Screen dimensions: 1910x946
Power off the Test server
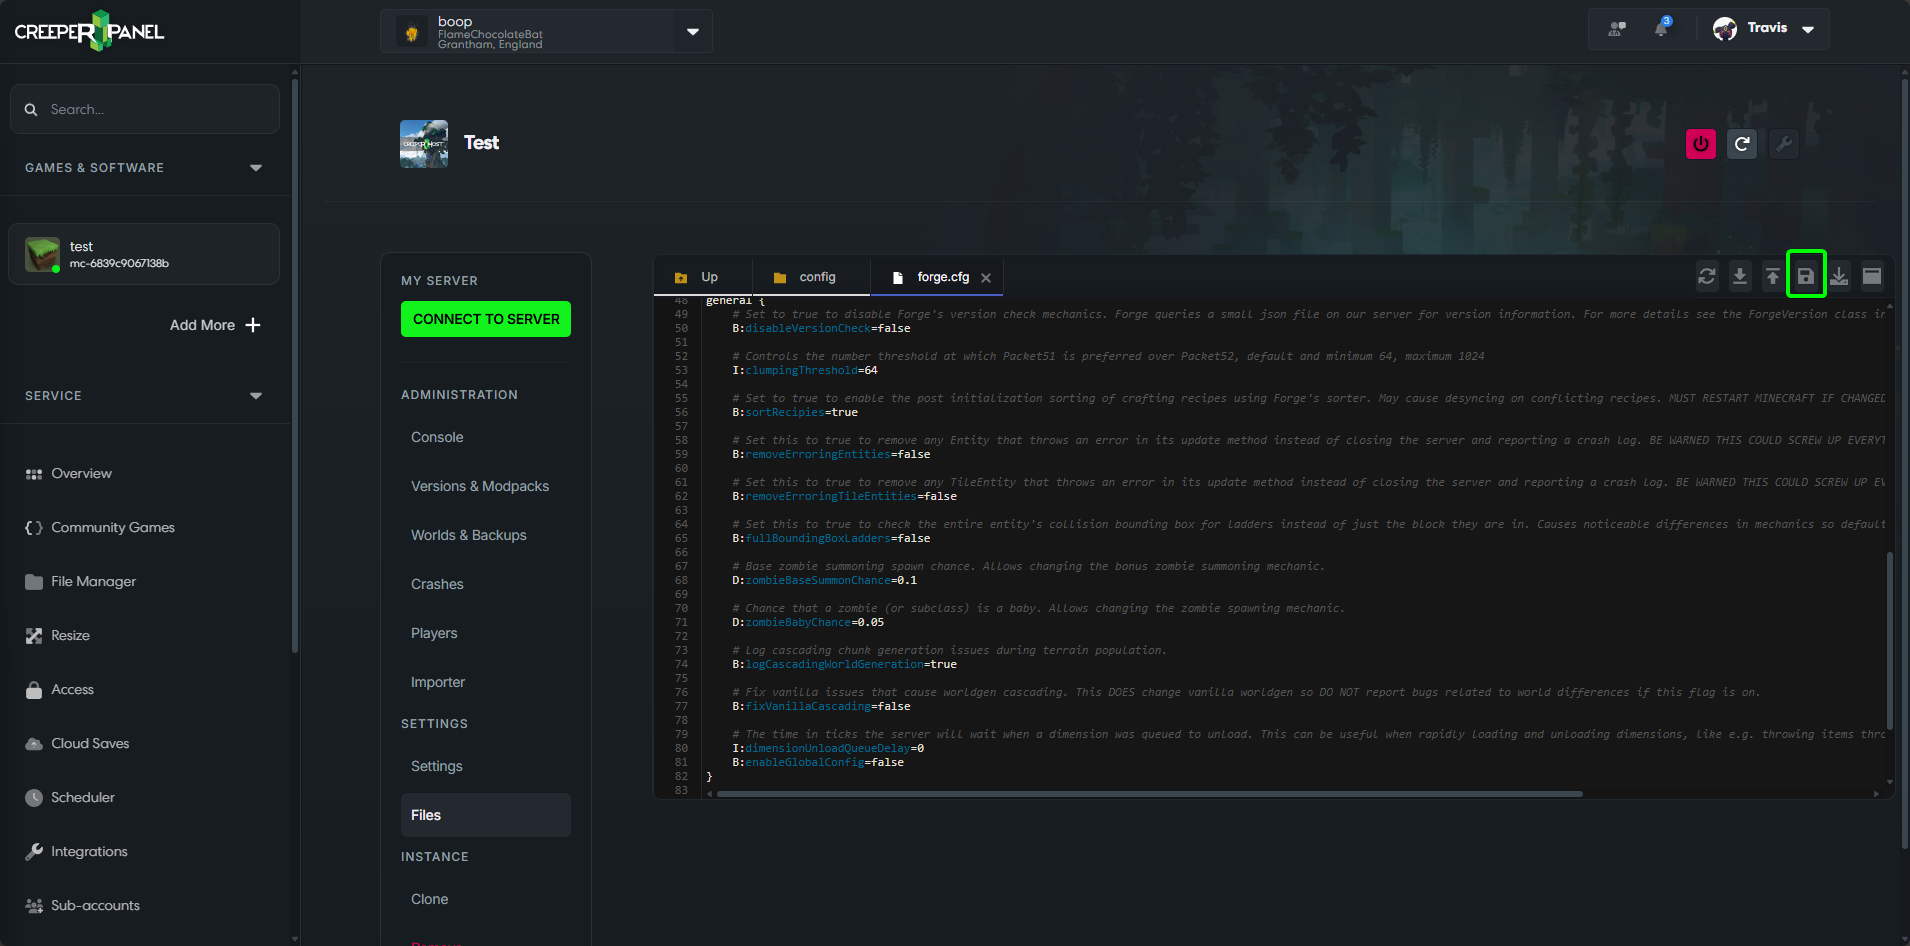click(1700, 143)
